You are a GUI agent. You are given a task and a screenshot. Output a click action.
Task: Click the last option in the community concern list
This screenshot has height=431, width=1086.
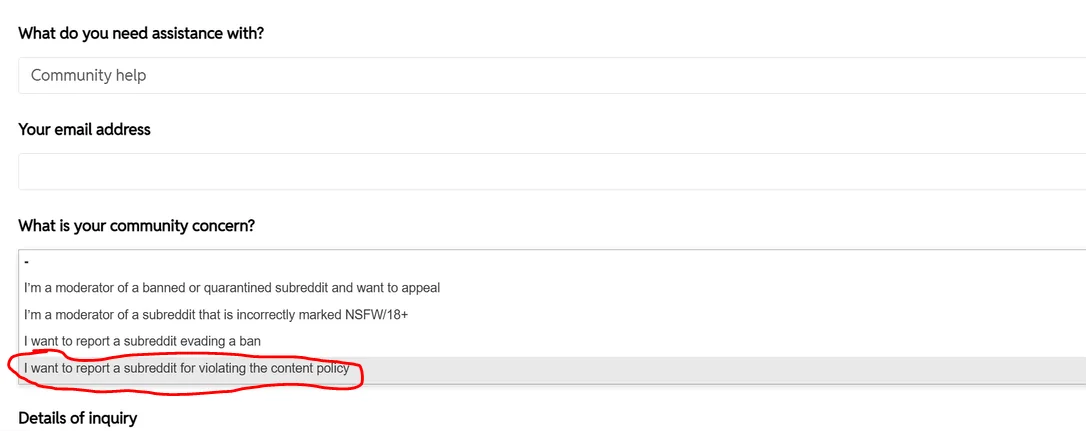(x=187, y=369)
